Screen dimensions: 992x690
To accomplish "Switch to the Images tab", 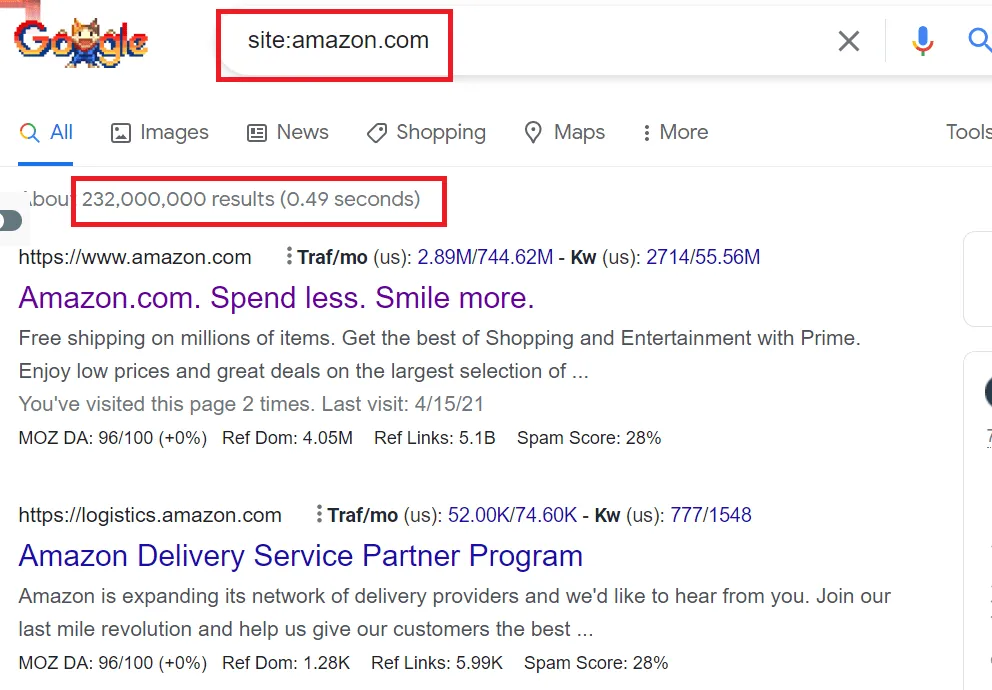I will 159,132.
